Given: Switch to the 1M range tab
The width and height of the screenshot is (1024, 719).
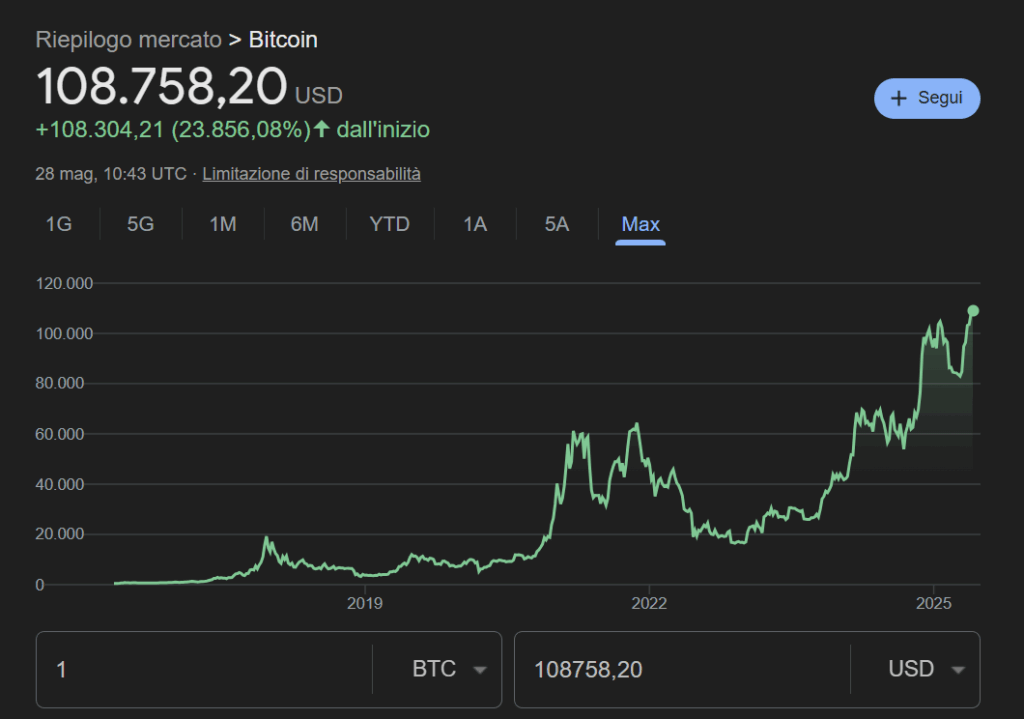Looking at the screenshot, I should [223, 224].
